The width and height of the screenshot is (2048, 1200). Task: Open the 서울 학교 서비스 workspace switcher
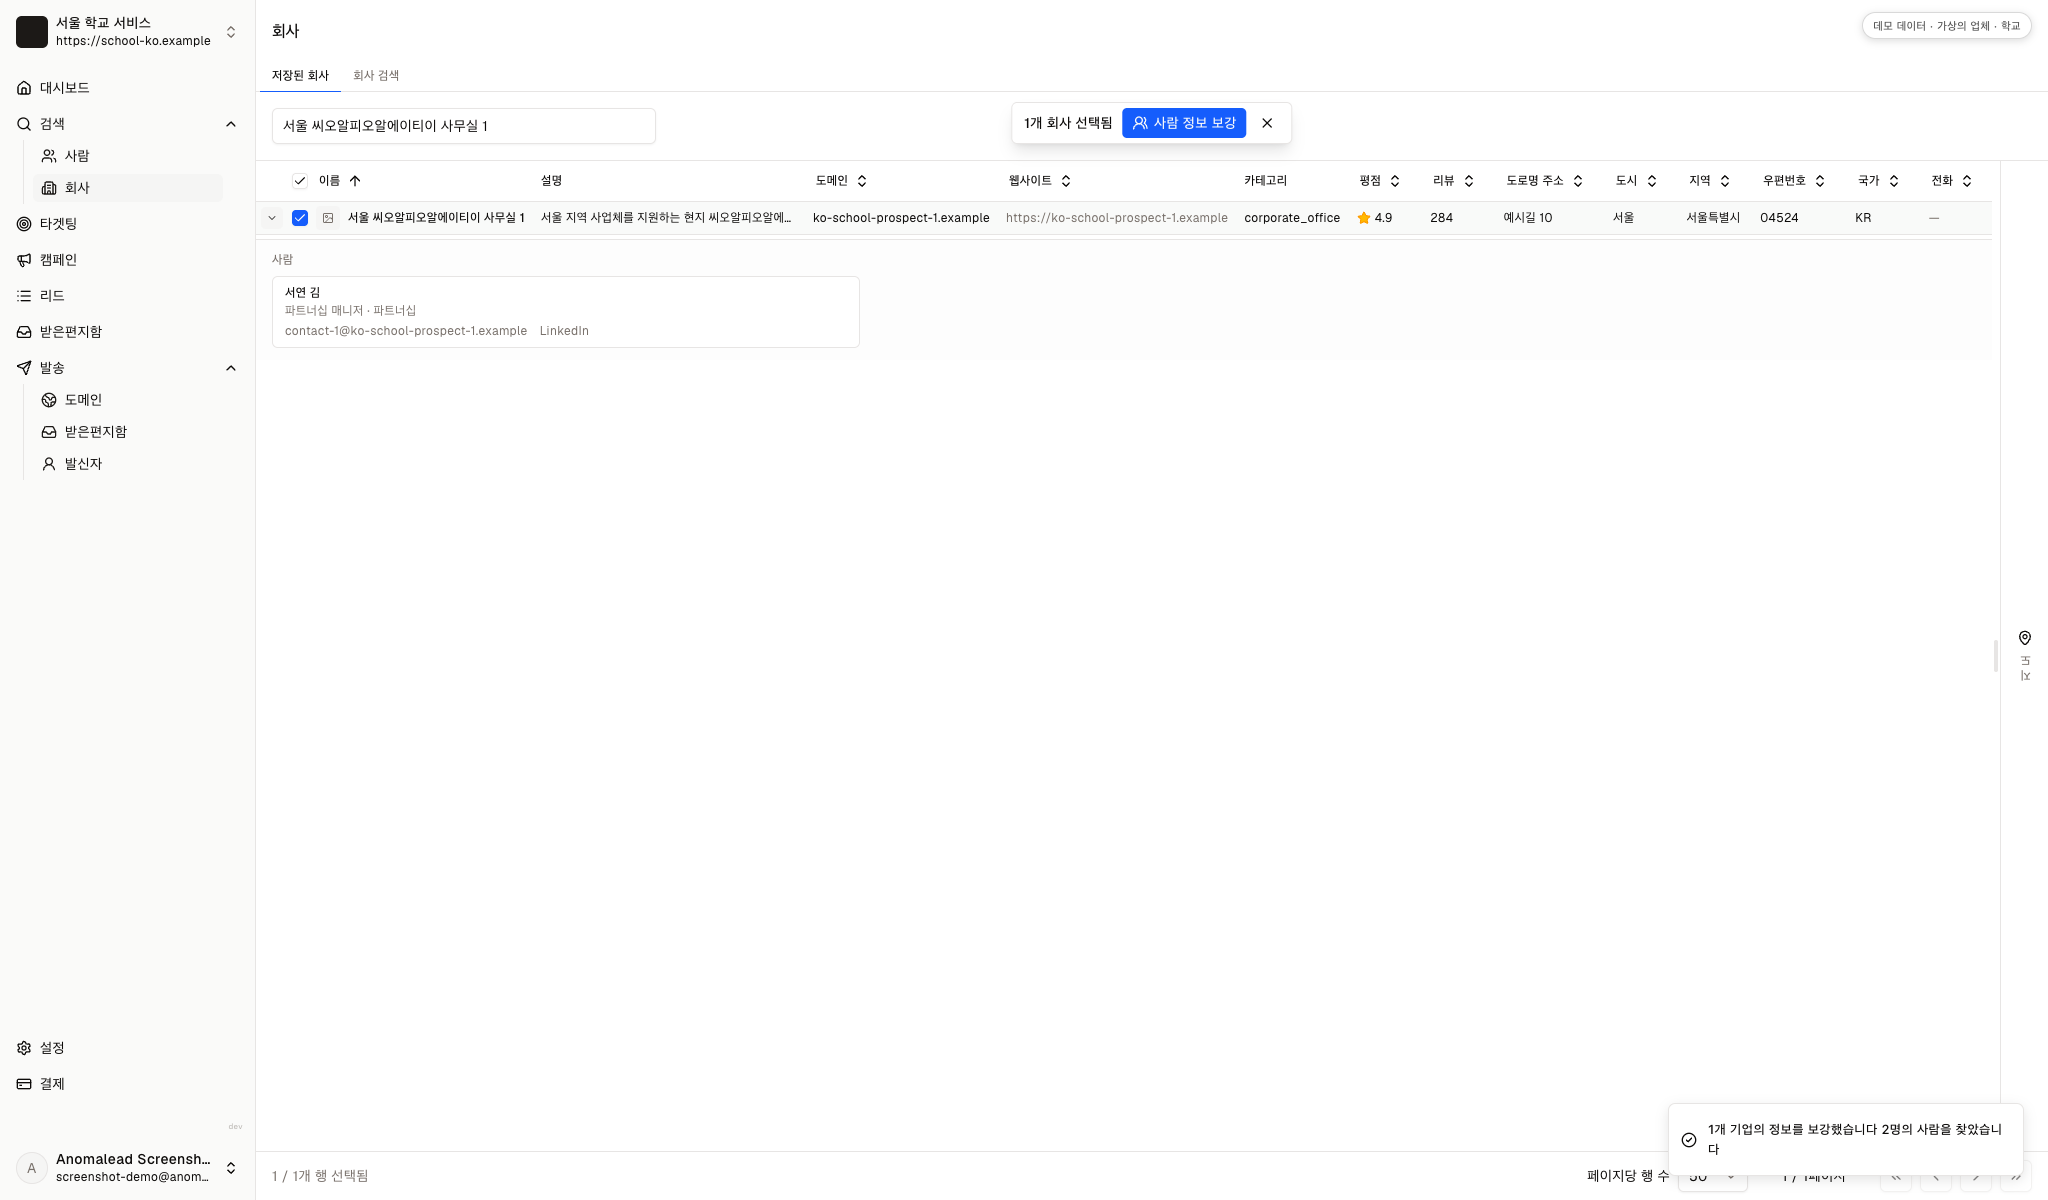[128, 32]
